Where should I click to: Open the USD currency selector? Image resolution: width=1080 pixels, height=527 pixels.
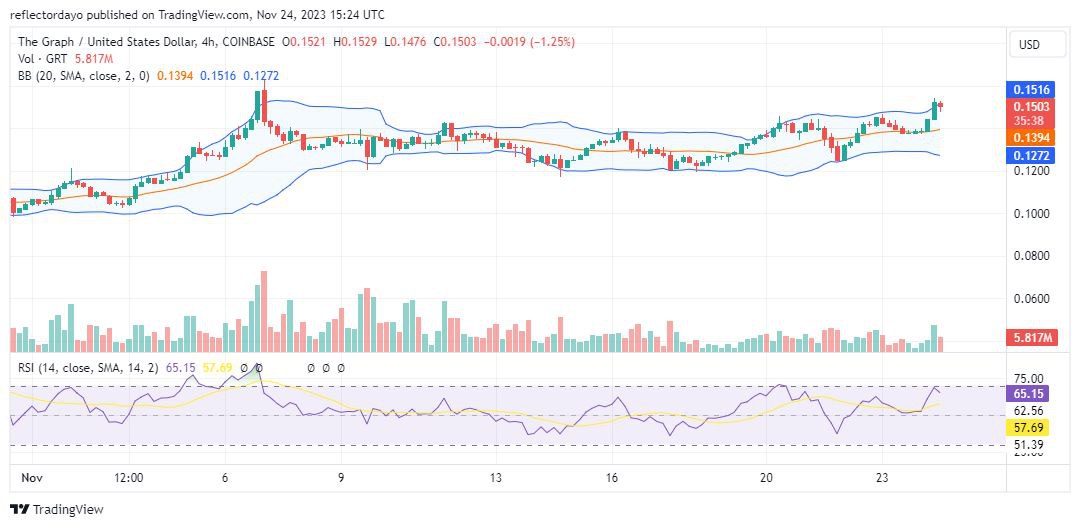(1029, 45)
